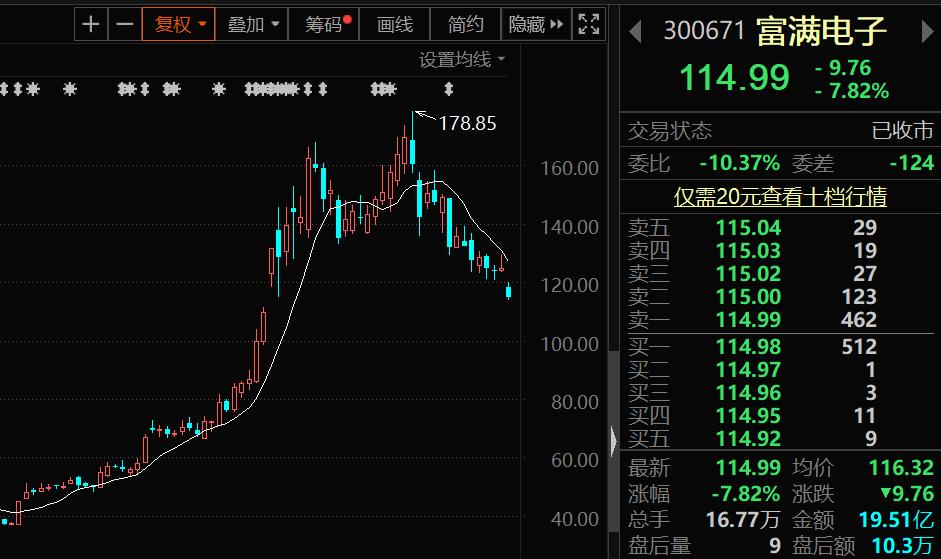Viewport: 941px width, 559px height.
Task: Select 买三 price 114.96
Action: 748,393
